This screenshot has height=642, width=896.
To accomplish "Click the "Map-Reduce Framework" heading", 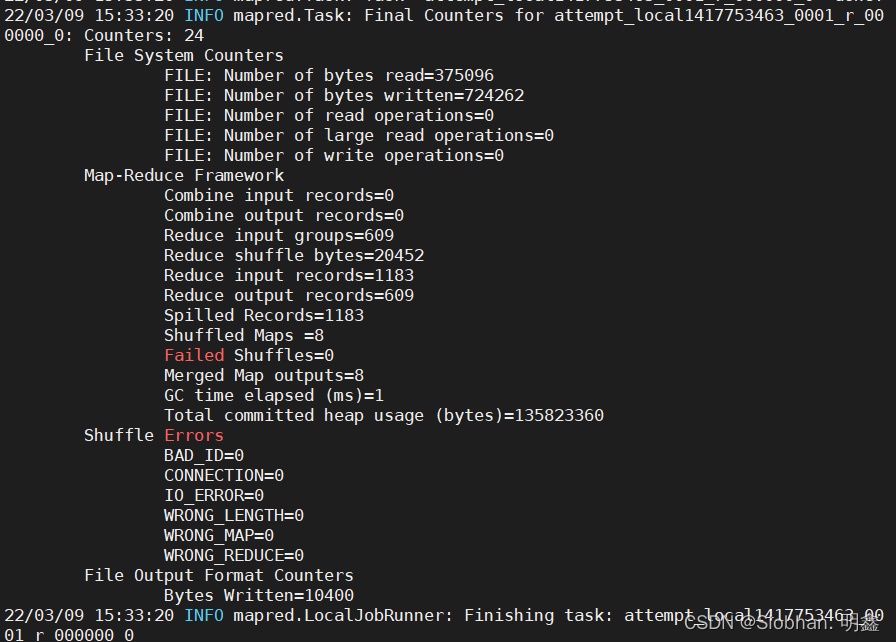I will coord(183,175).
